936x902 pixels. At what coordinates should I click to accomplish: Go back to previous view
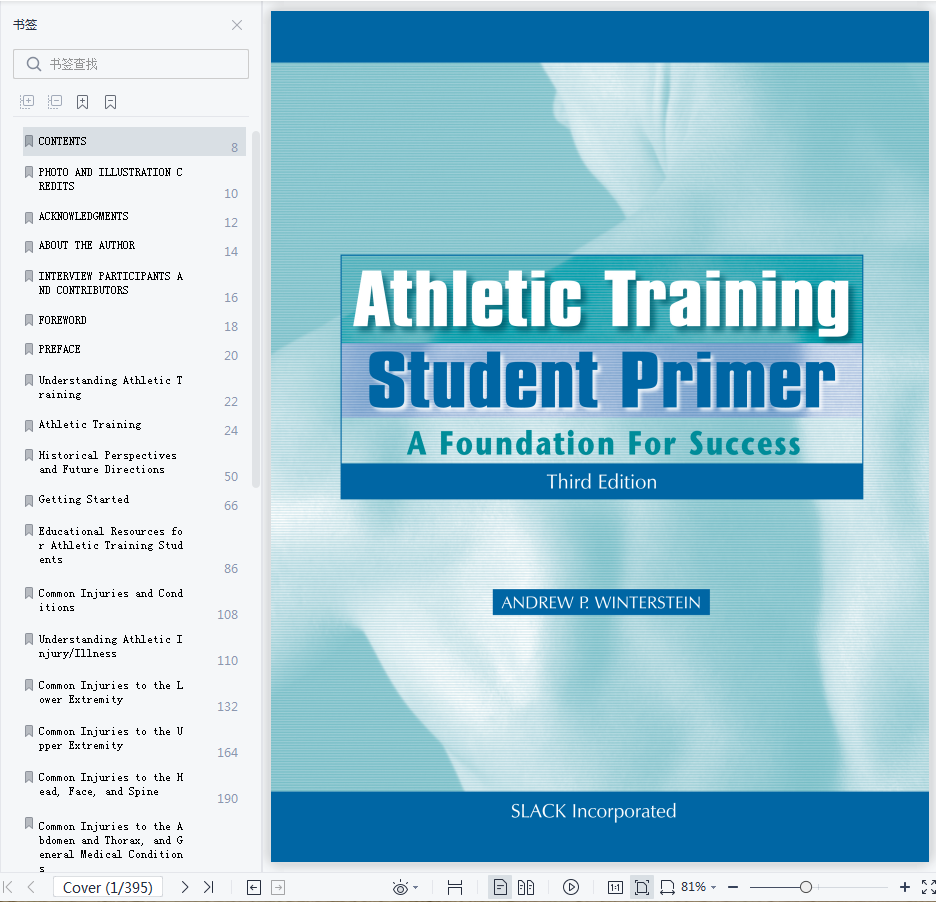254,888
